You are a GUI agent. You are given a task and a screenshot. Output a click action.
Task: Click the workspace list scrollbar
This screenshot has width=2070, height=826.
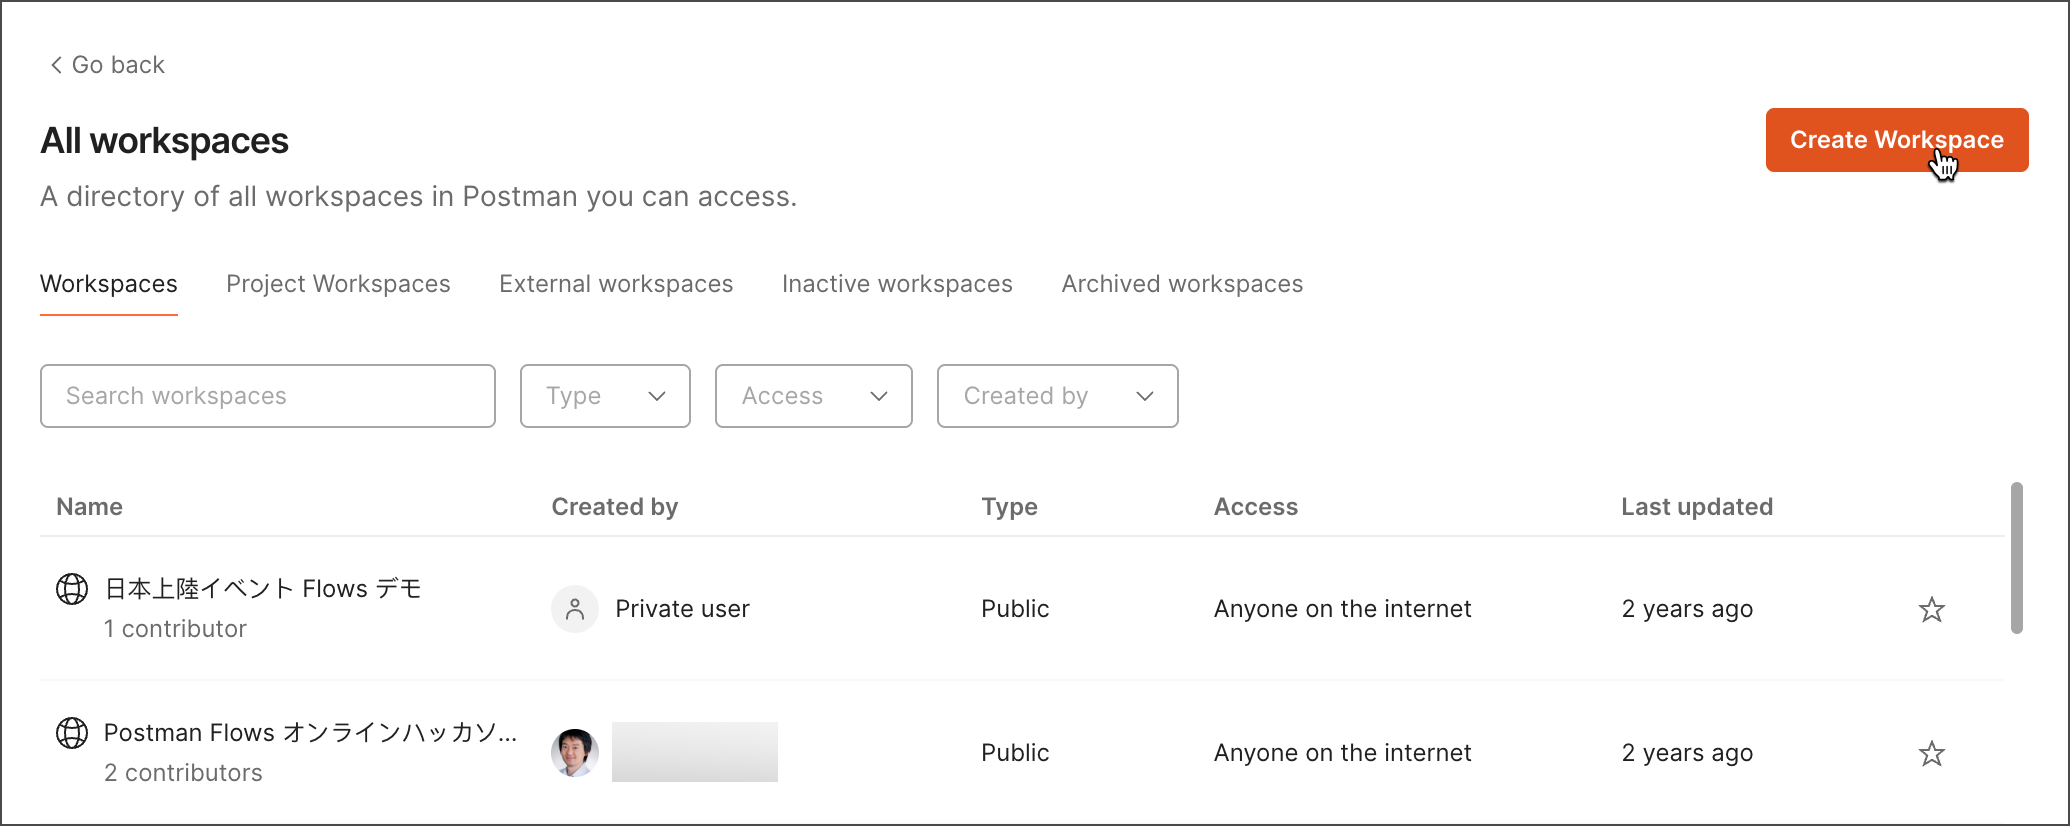tap(2017, 558)
